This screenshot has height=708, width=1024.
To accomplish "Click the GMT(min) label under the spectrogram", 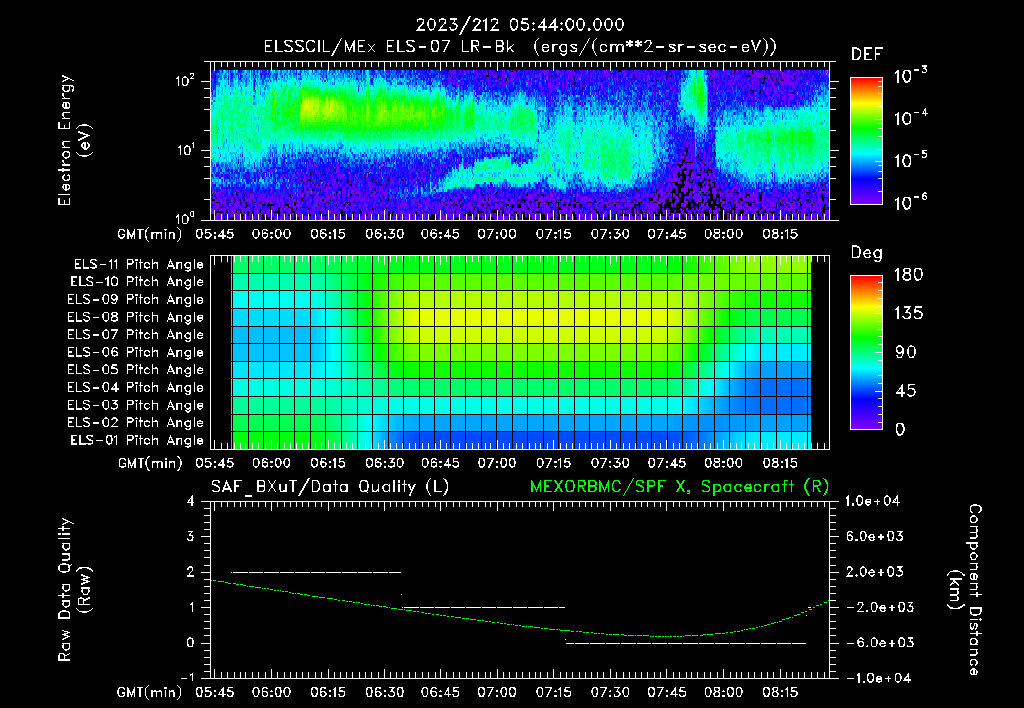I will (150, 234).
